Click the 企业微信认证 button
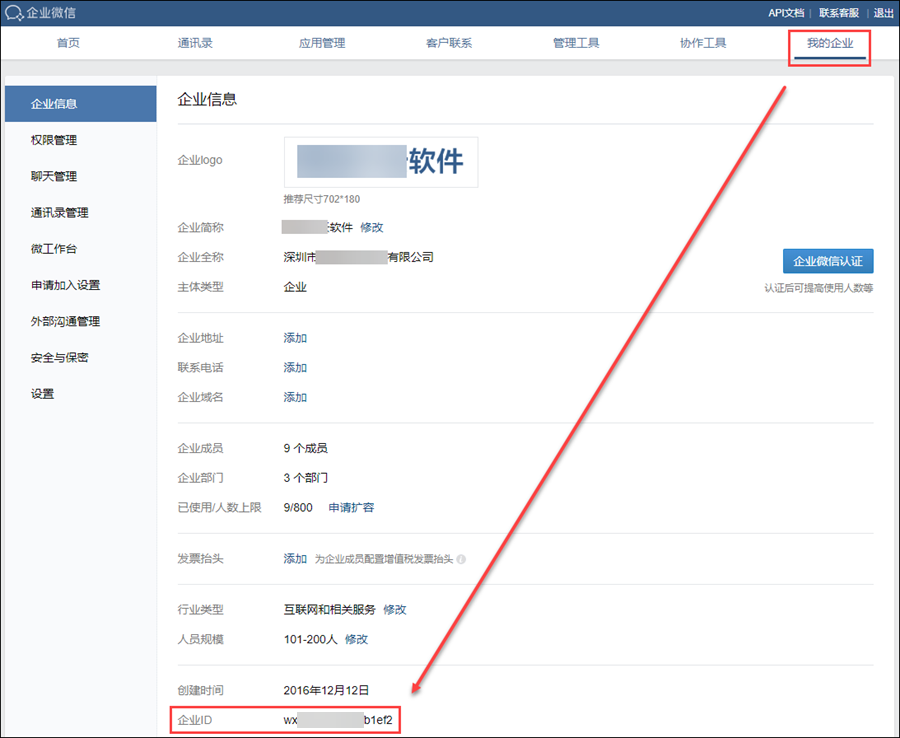 click(x=828, y=261)
